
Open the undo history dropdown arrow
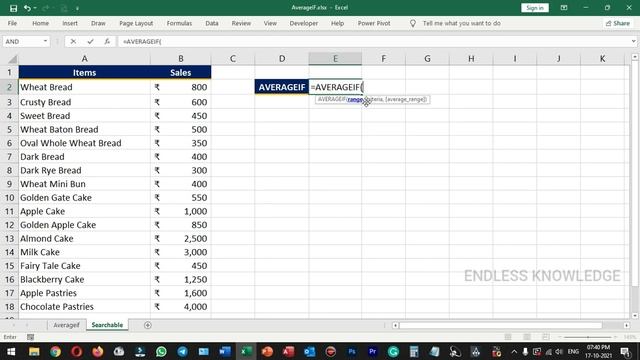click(x=35, y=8)
